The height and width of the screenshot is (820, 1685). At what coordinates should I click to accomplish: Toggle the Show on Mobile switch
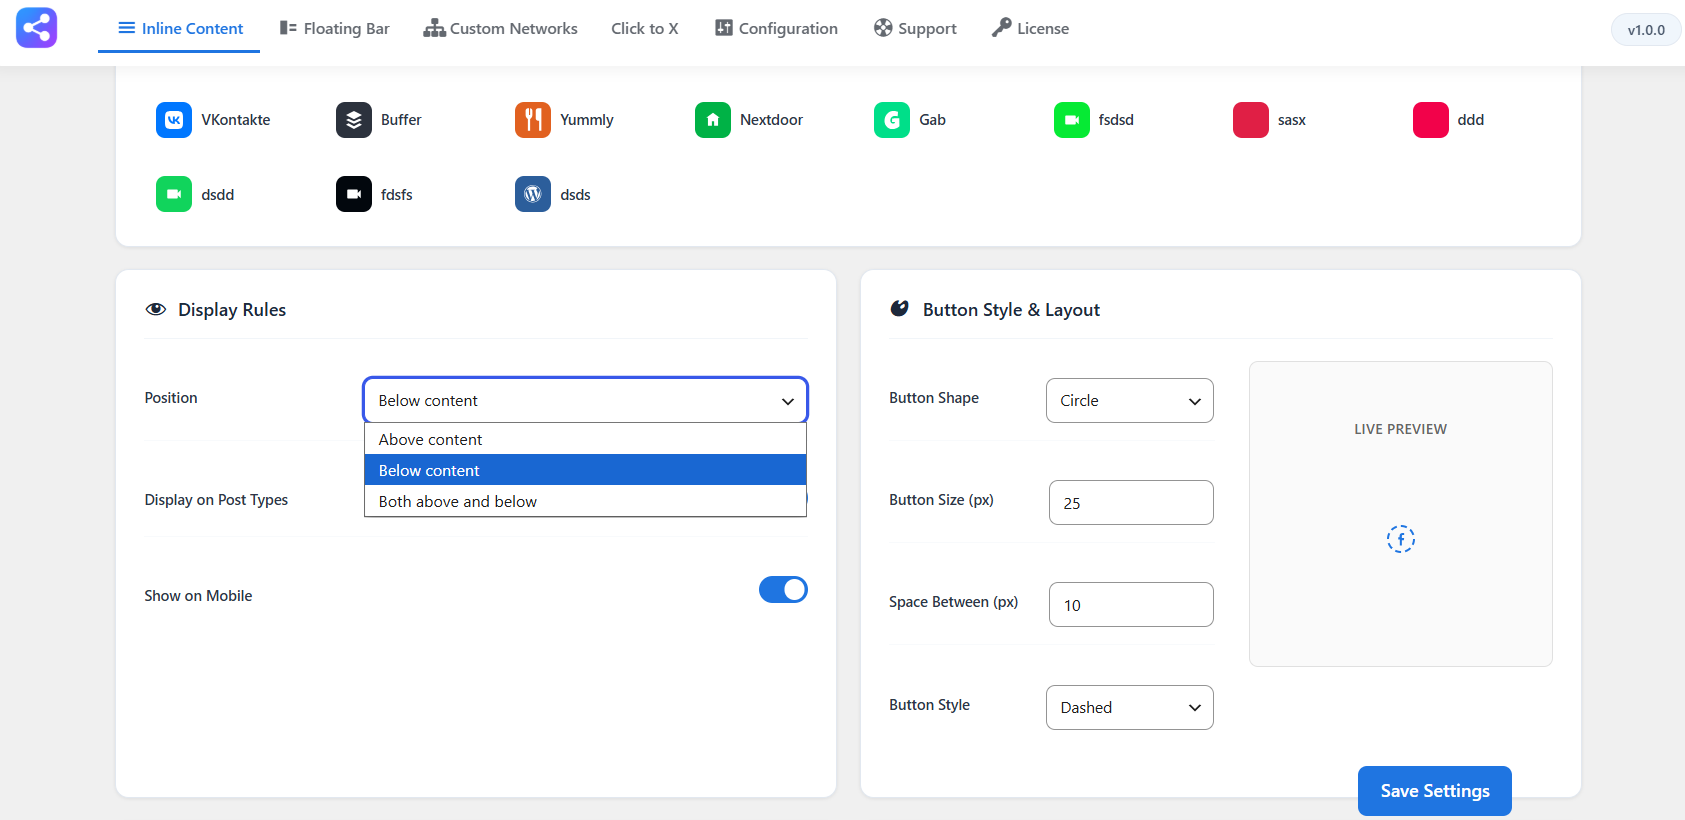783,590
